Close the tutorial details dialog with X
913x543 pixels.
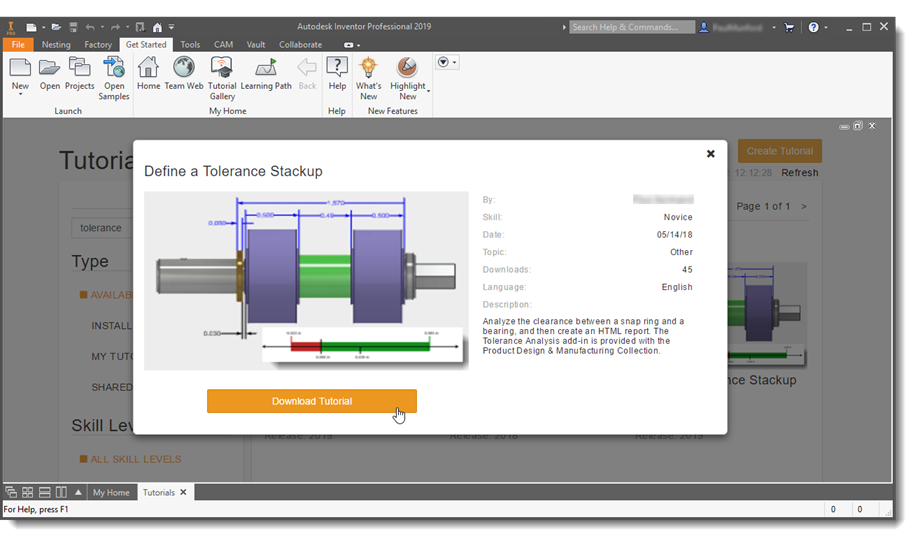(x=710, y=154)
